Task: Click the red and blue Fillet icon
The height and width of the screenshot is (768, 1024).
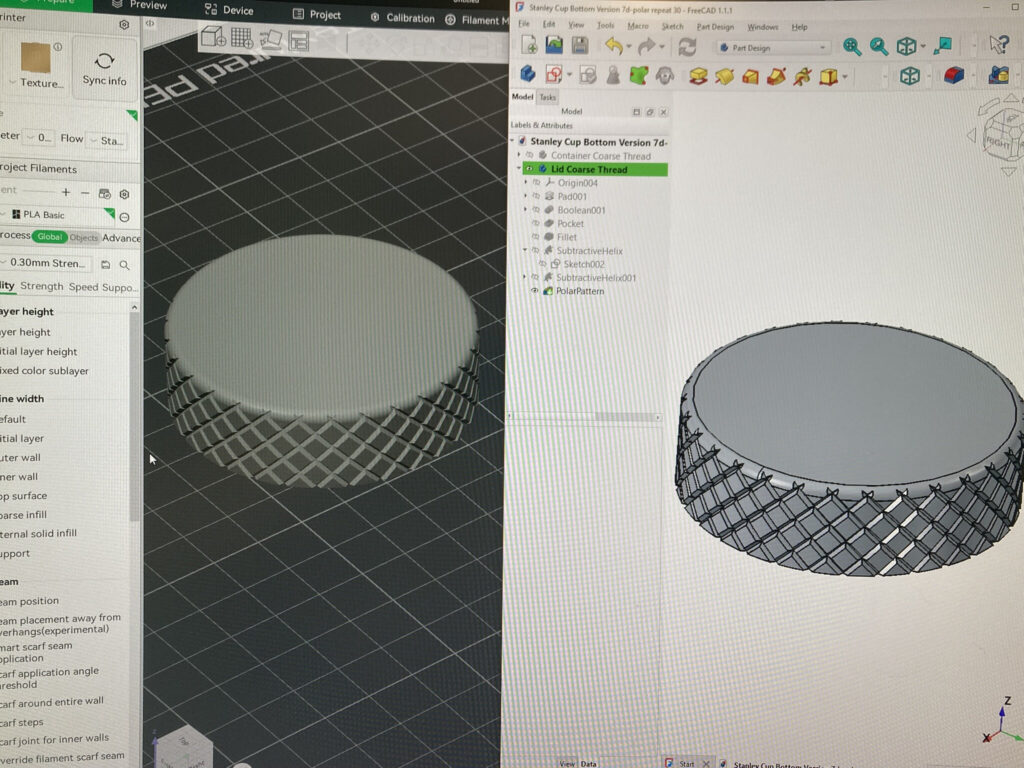Action: [x=954, y=75]
